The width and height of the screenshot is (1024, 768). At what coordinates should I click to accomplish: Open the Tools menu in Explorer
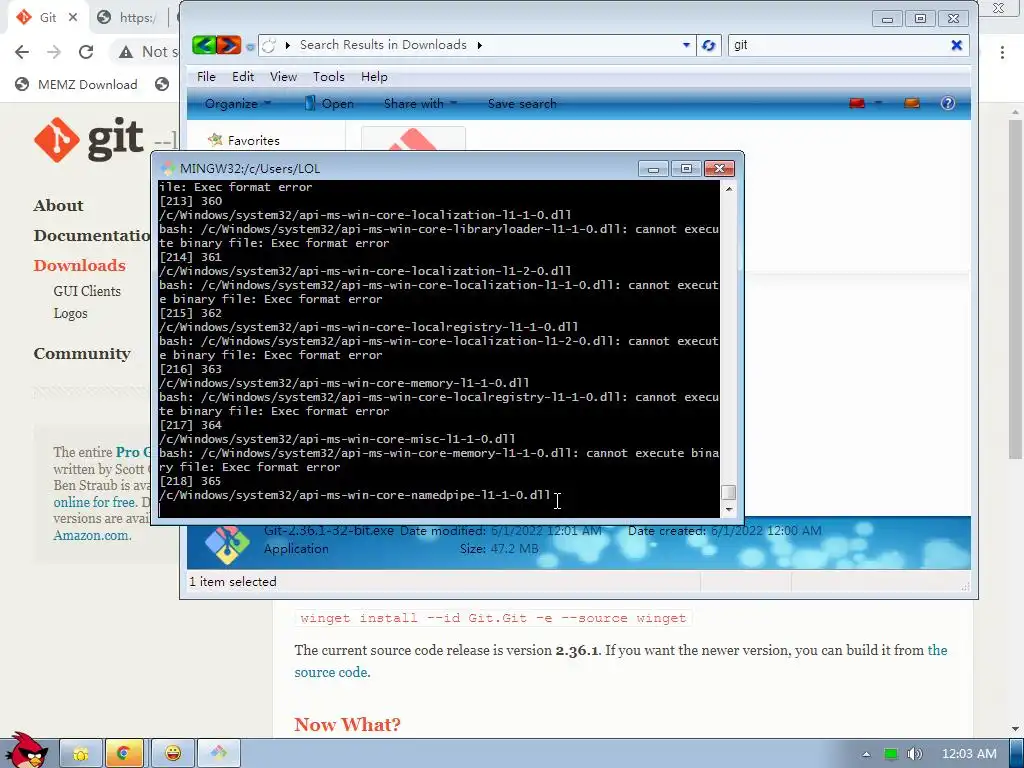[x=328, y=76]
